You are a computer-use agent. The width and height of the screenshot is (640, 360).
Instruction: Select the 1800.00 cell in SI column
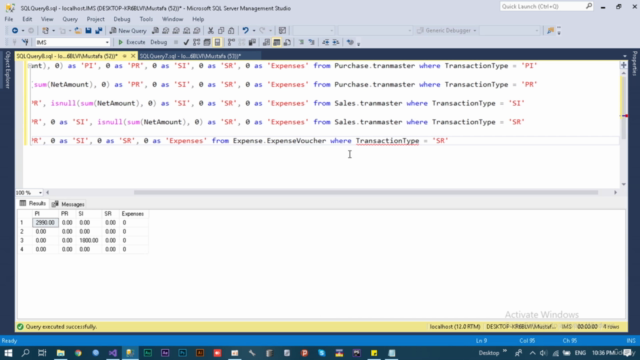click(x=88, y=240)
